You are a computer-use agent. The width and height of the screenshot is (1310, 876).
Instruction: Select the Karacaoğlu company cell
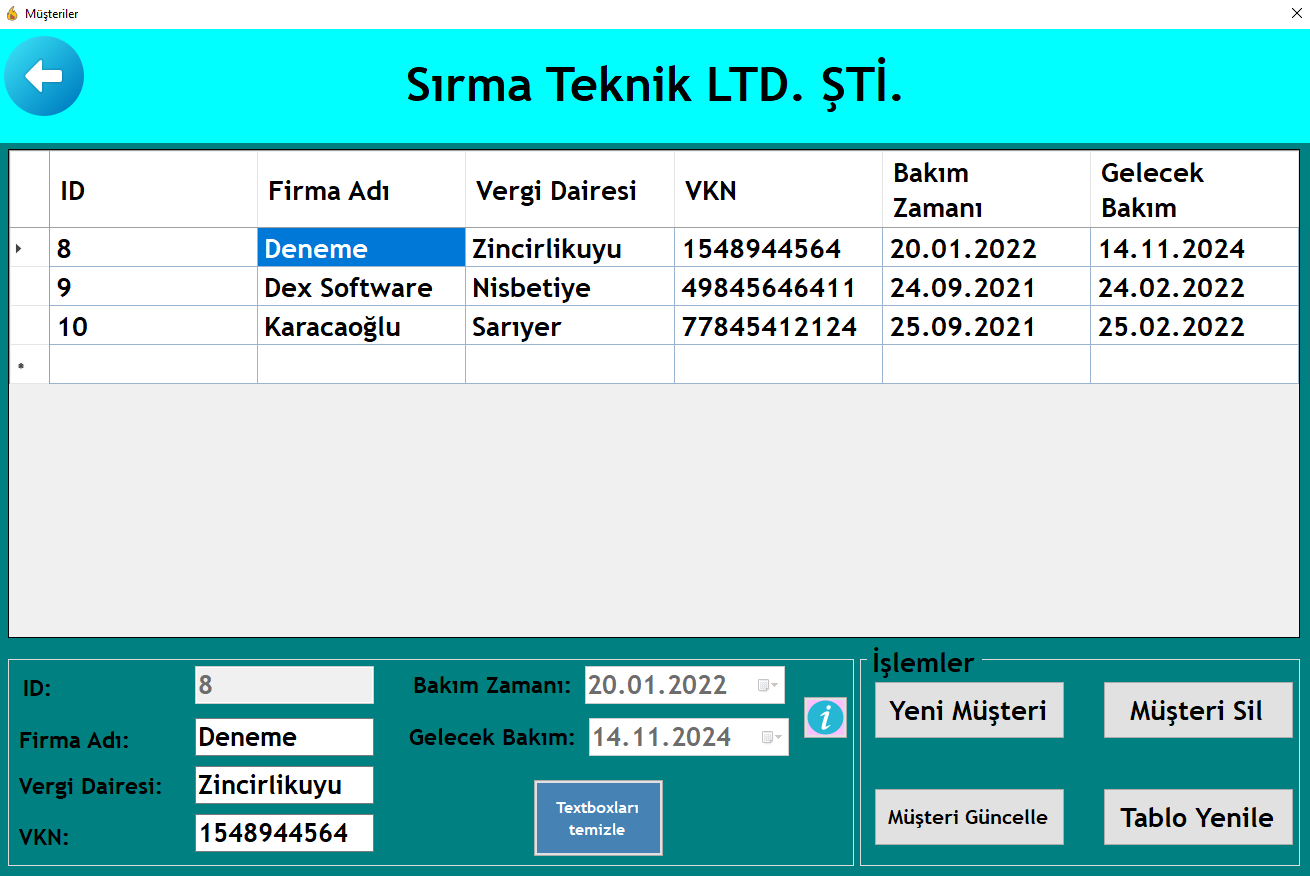(361, 326)
